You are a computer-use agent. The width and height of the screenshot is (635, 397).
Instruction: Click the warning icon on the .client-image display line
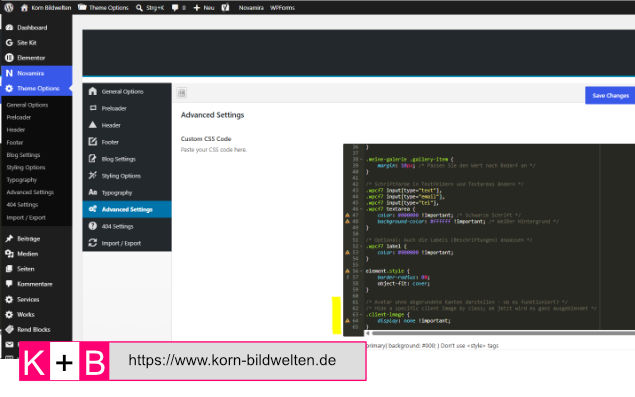(347, 321)
